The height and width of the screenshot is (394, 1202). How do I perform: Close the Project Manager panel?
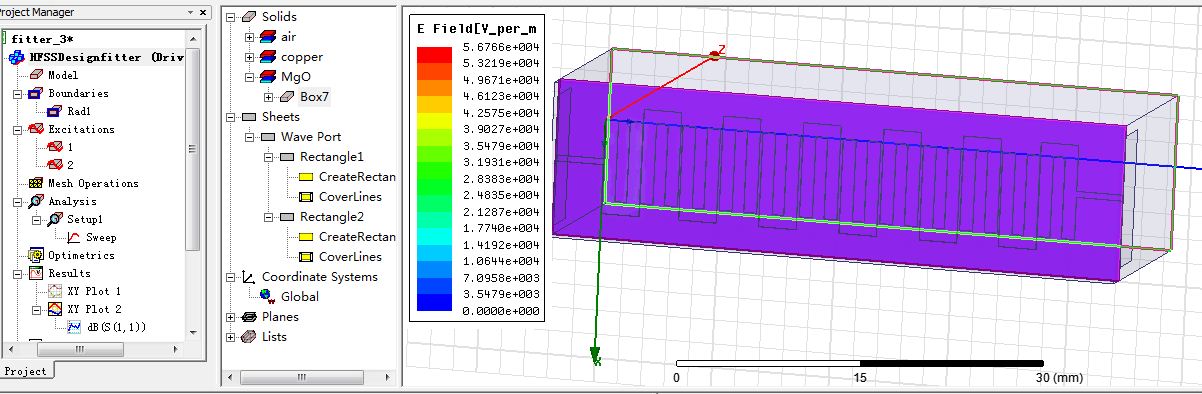coord(203,12)
